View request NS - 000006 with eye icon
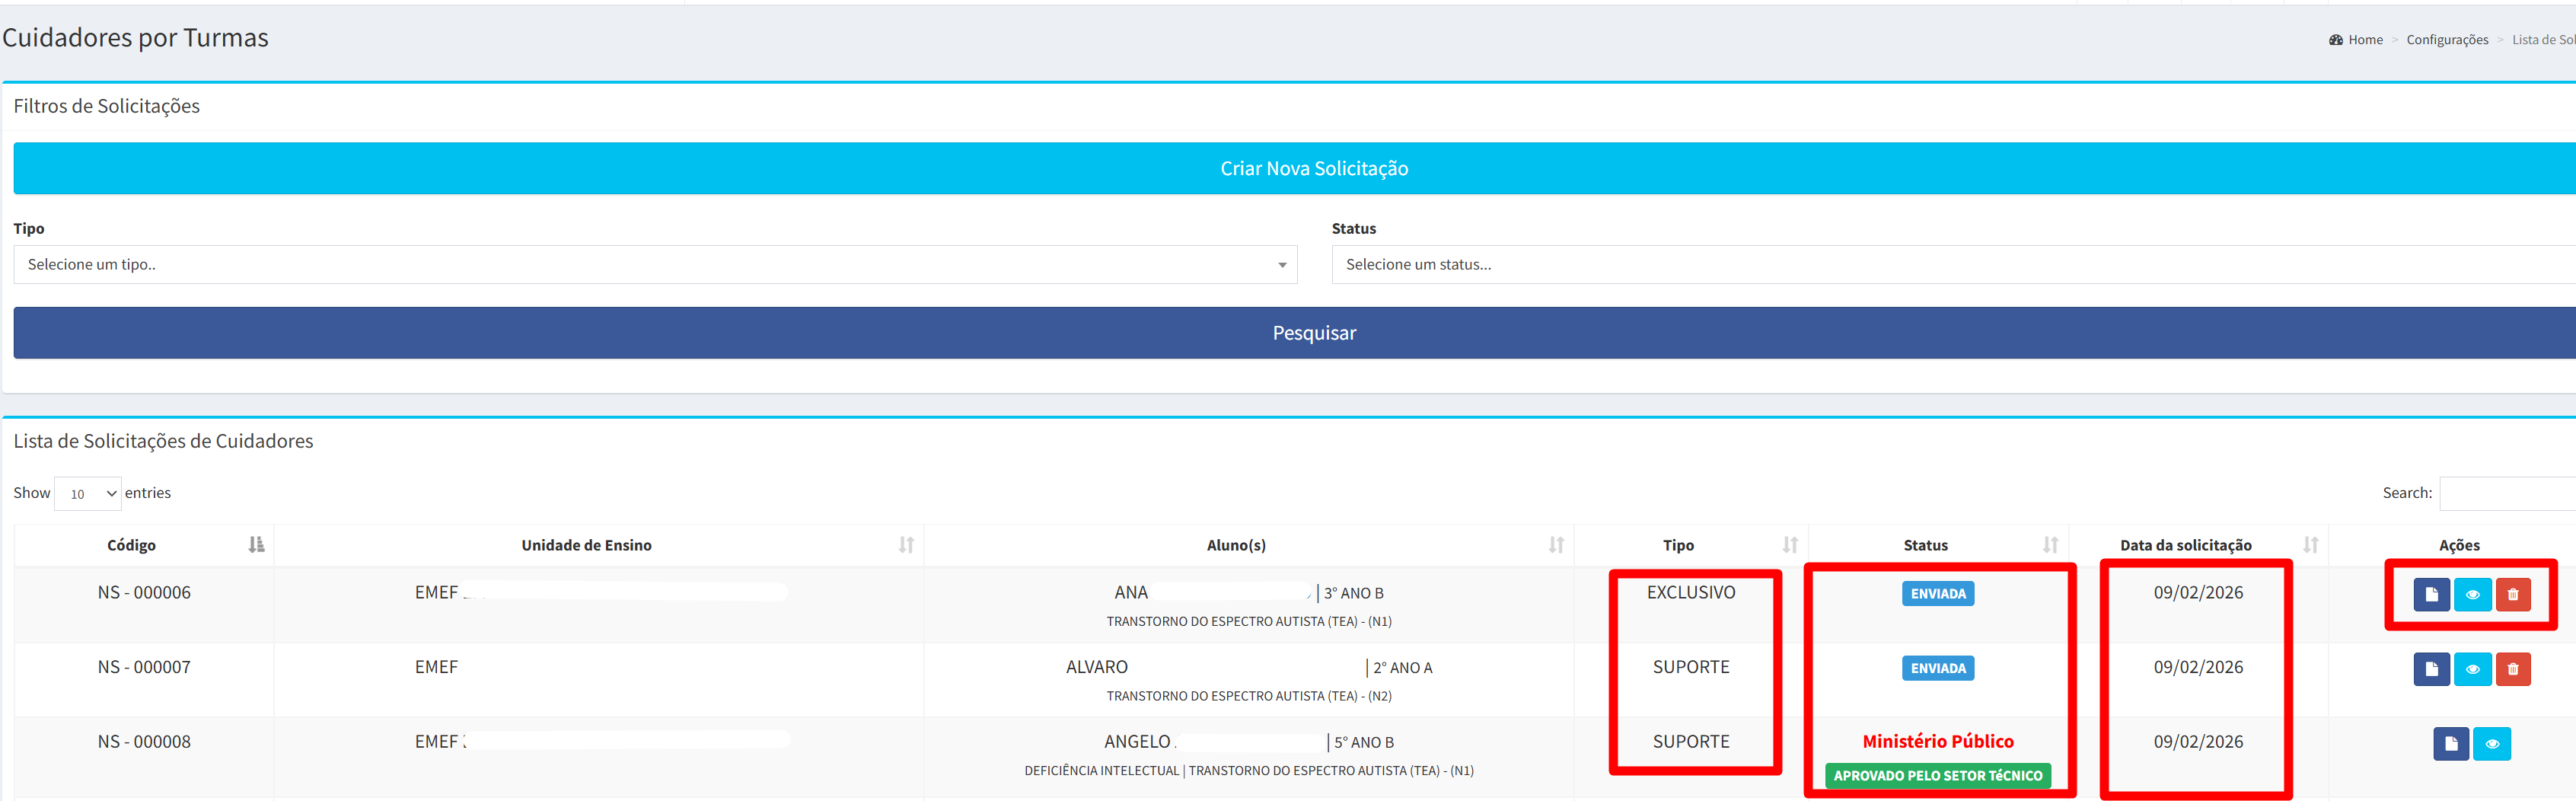This screenshot has width=2576, height=801. click(2472, 594)
